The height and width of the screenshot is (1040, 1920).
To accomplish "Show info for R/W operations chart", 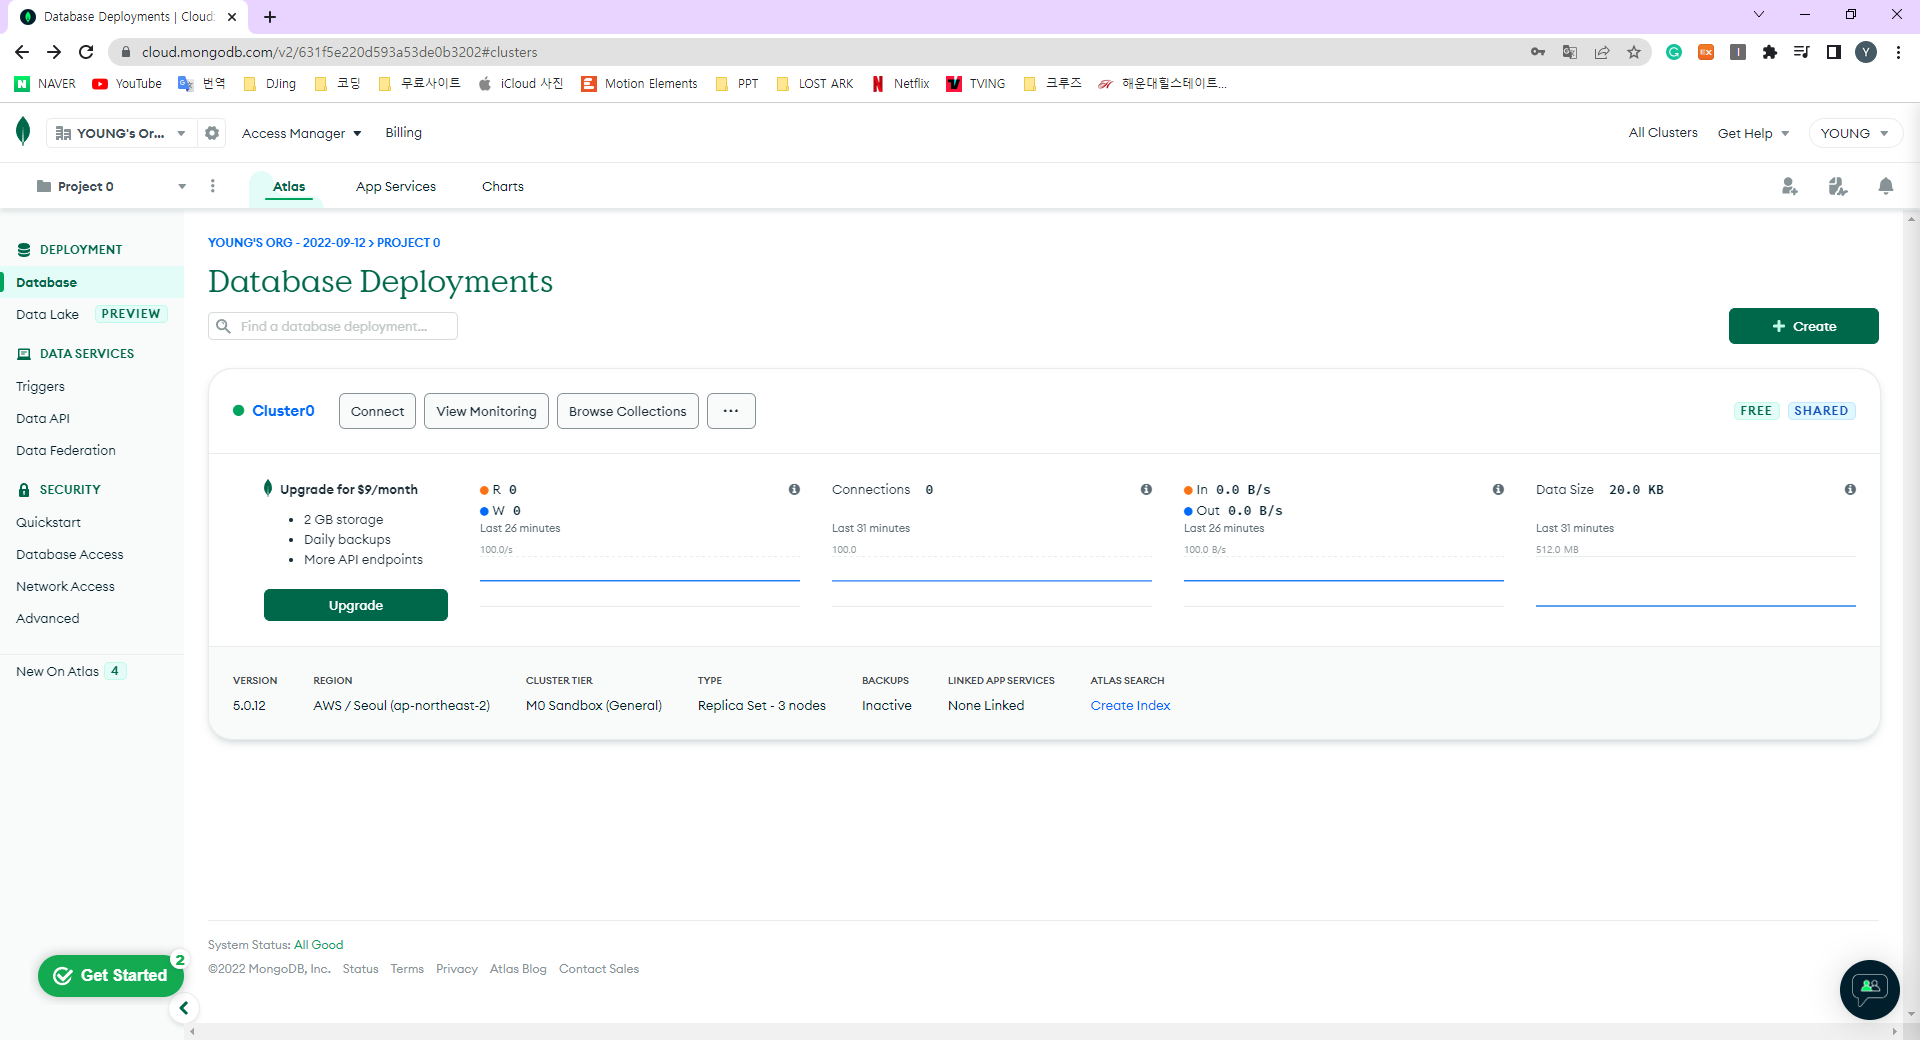I will (x=794, y=490).
